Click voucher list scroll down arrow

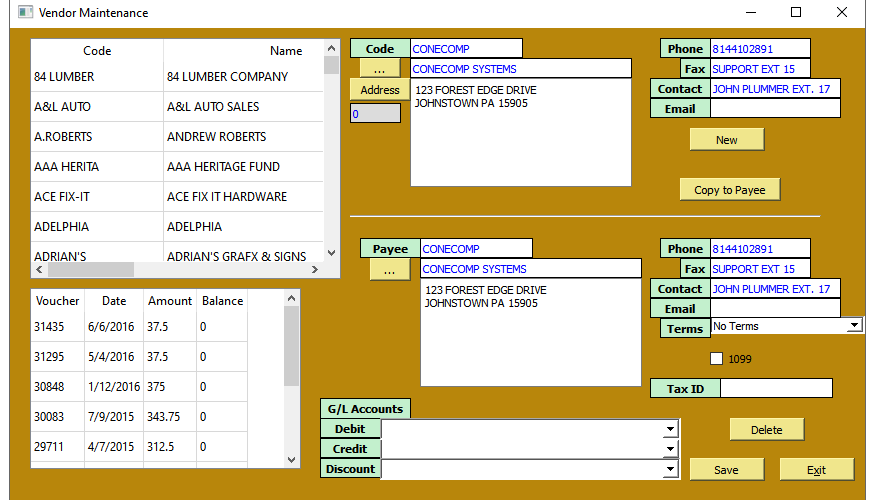[x=291, y=460]
